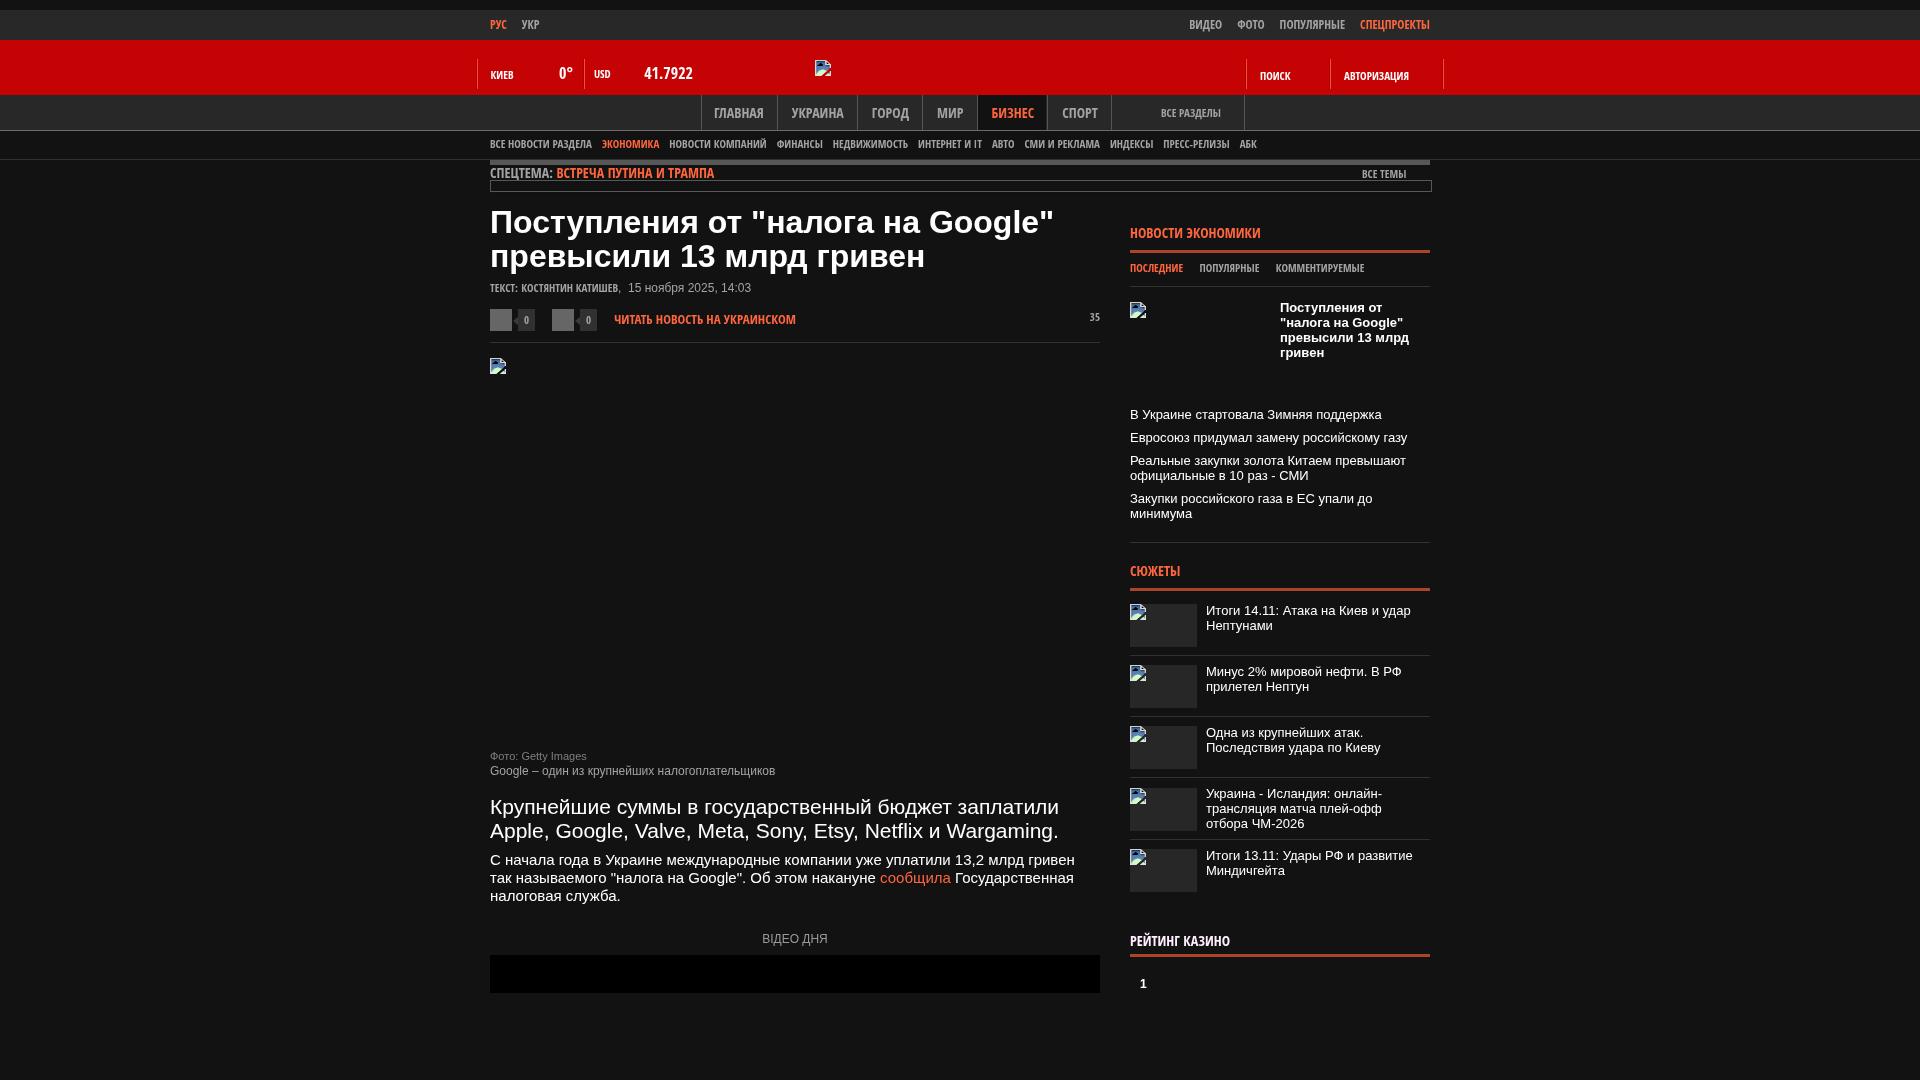Switch to Комментируемые news tab
The width and height of the screenshot is (1920, 1080).
tap(1319, 268)
